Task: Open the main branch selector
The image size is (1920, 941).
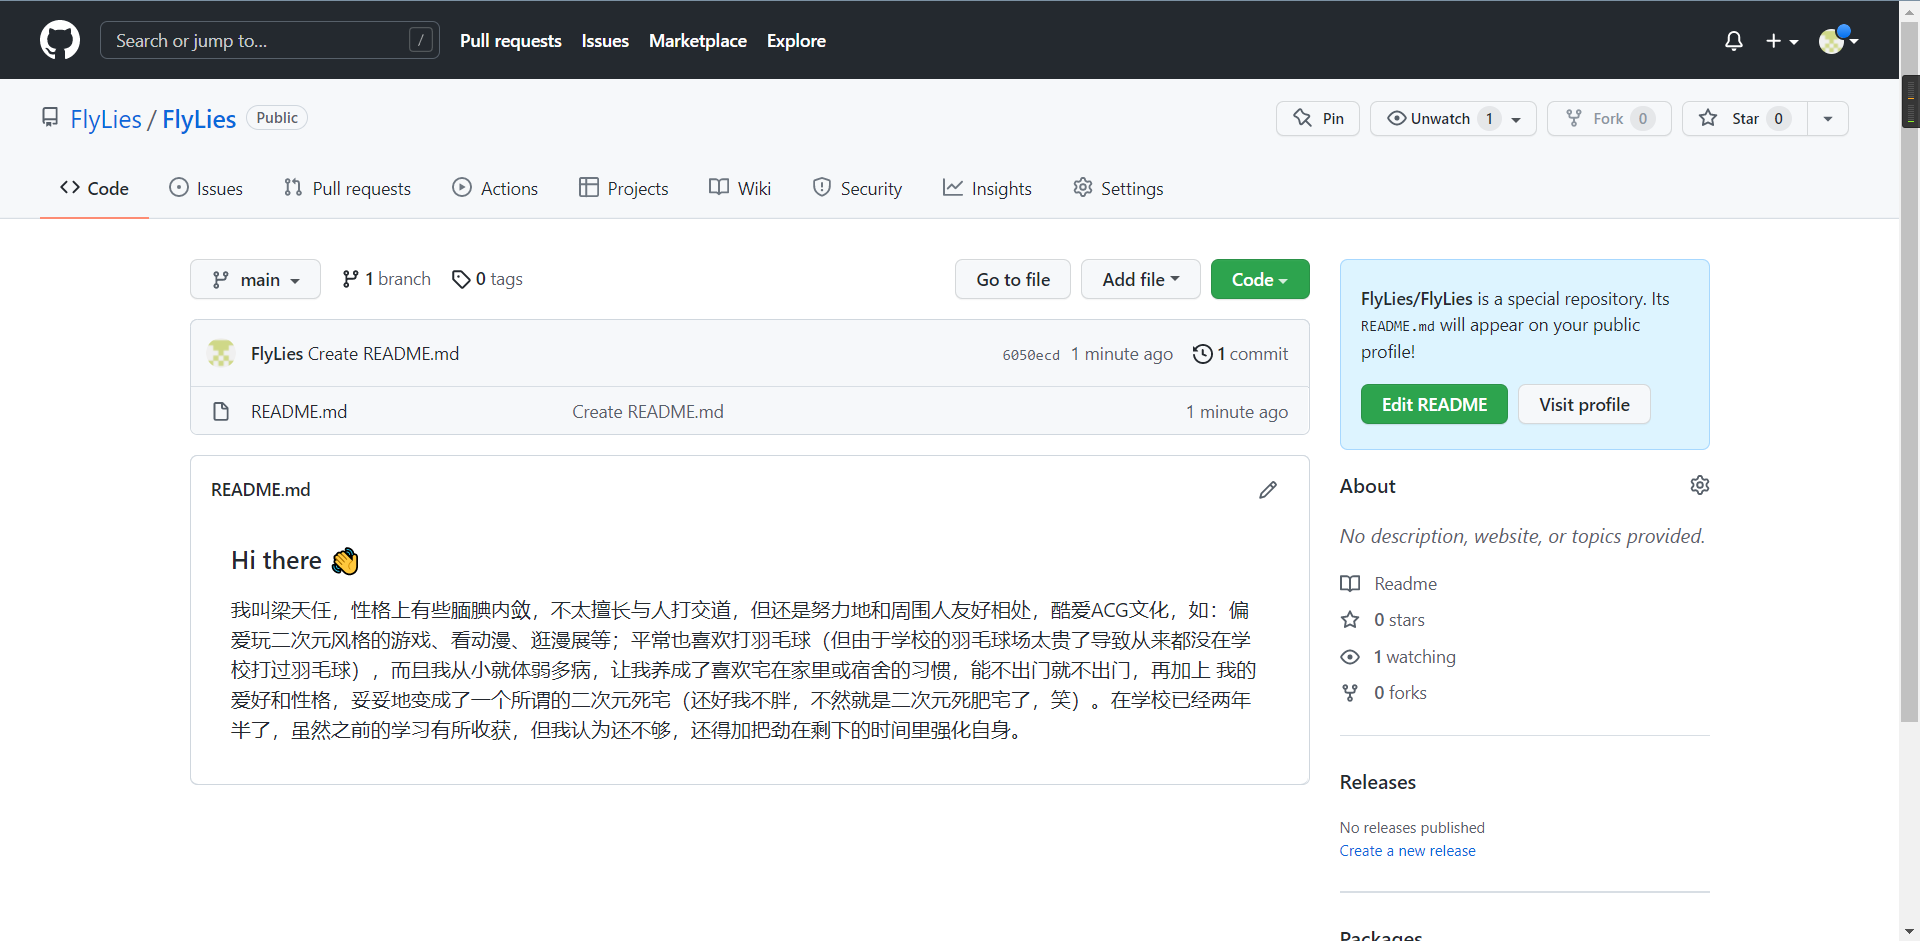Action: [255, 280]
